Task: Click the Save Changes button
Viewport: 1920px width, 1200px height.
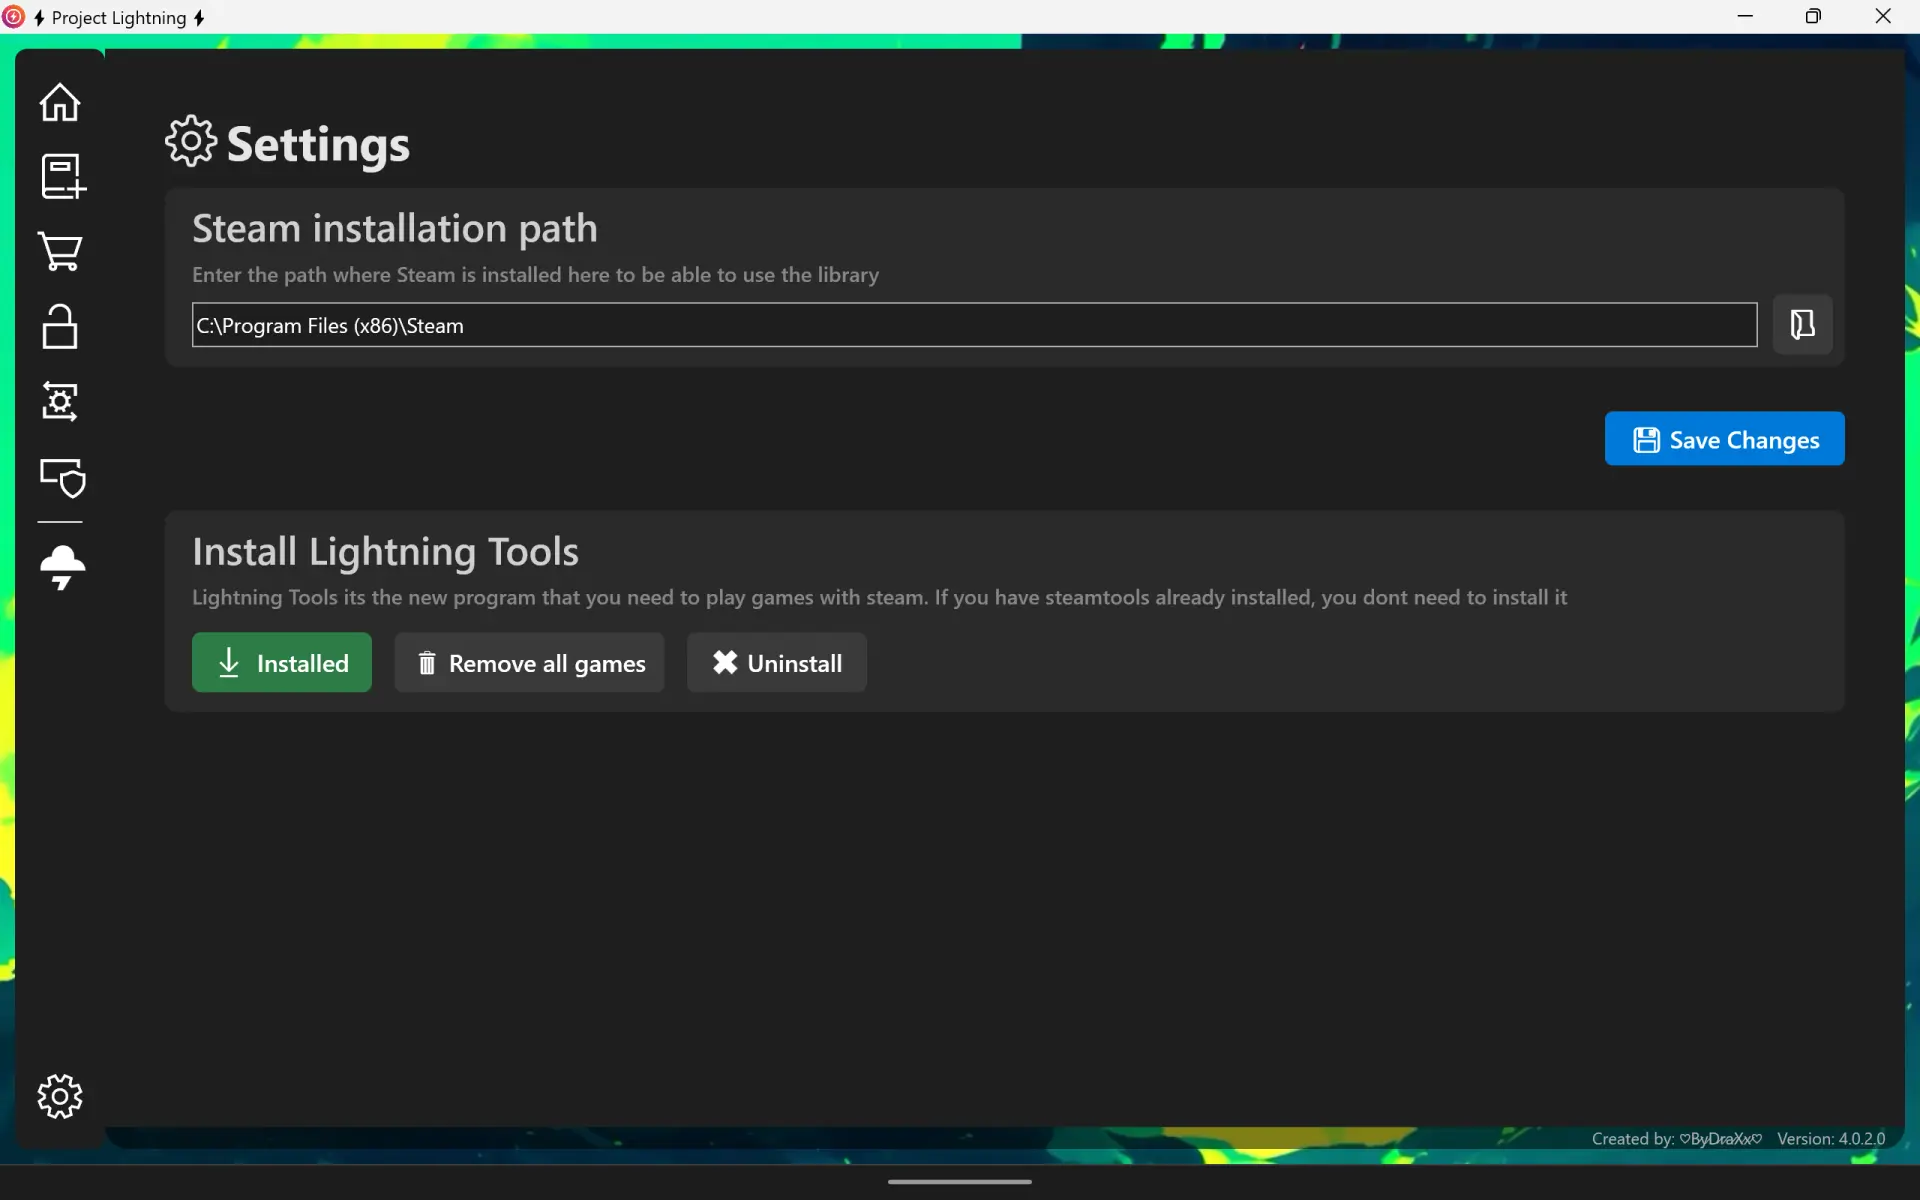Action: (x=1724, y=439)
